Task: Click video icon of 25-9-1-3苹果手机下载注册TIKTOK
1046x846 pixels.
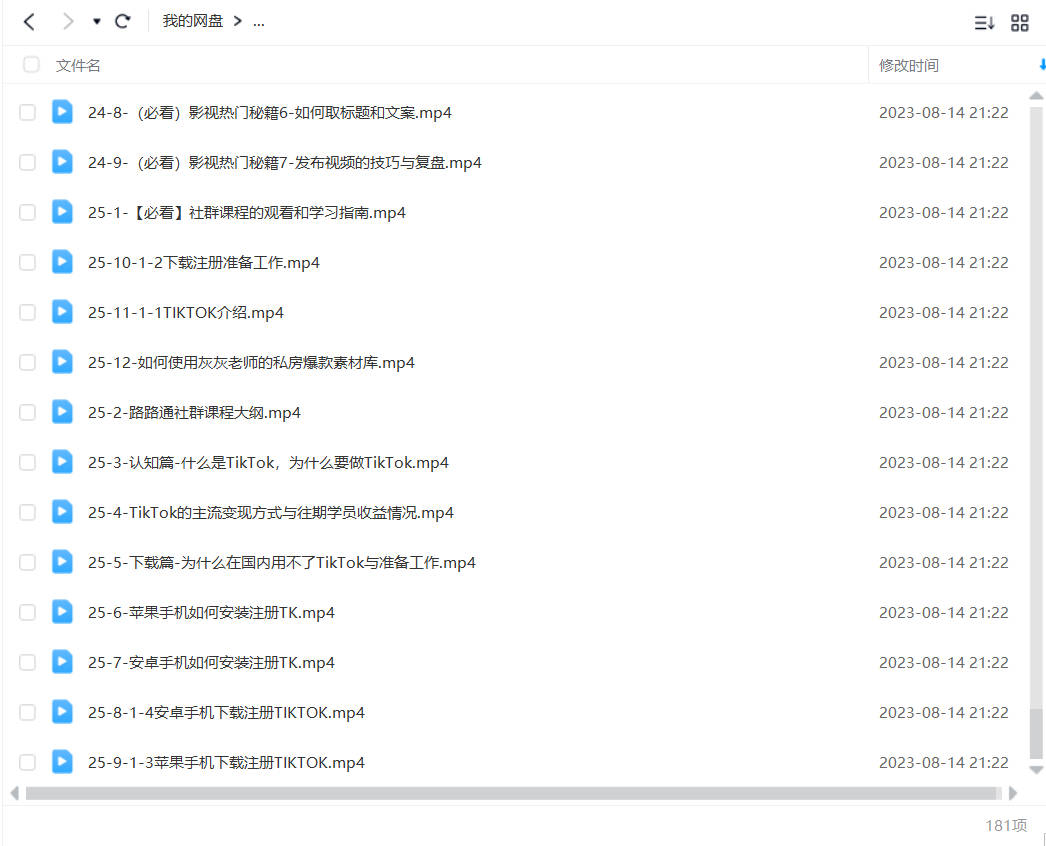Action: (x=62, y=762)
